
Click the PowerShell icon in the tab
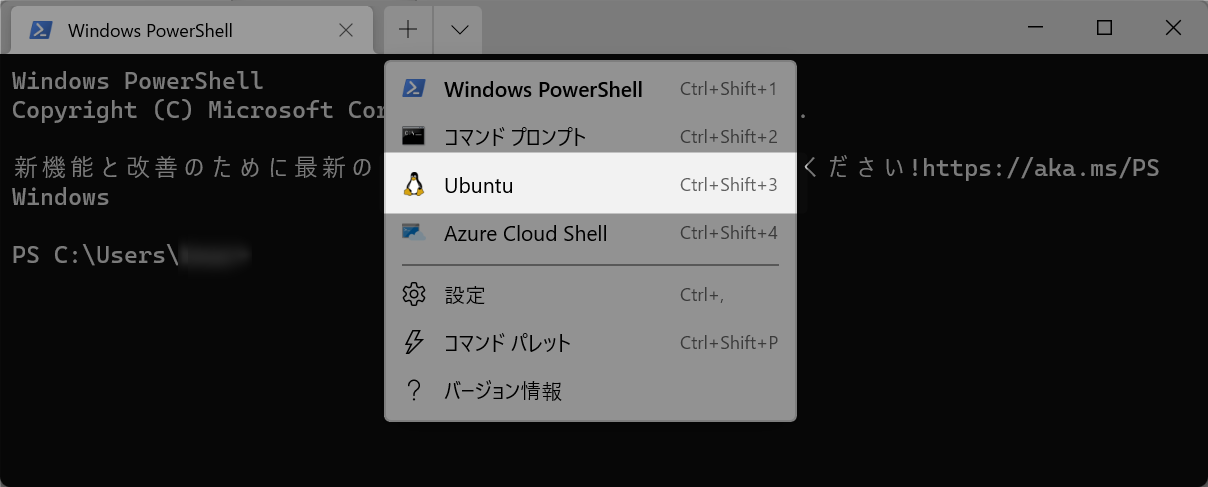41,30
